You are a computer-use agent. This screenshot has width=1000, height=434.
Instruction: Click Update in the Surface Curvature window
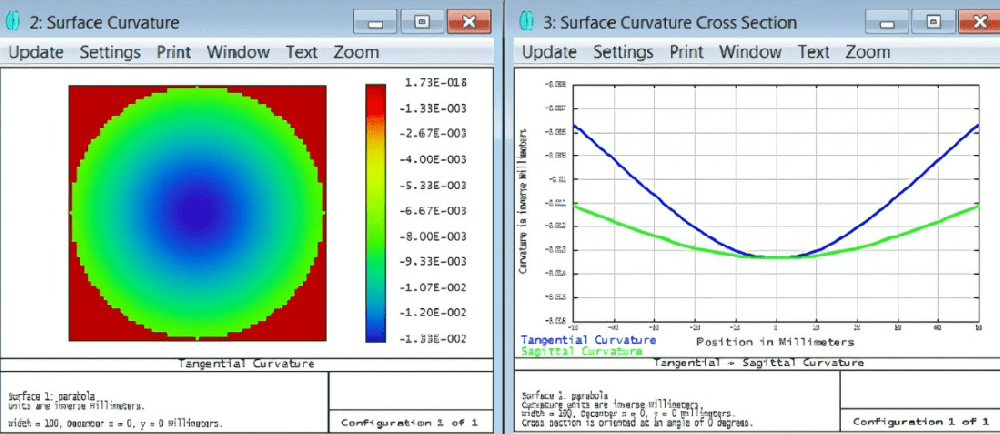pyautogui.click(x=37, y=52)
